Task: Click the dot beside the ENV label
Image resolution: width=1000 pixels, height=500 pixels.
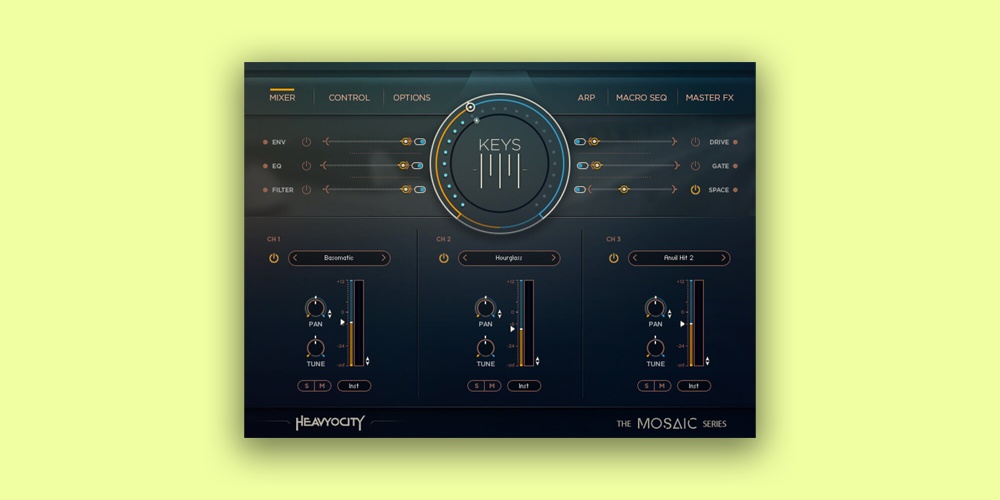Action: [265, 142]
